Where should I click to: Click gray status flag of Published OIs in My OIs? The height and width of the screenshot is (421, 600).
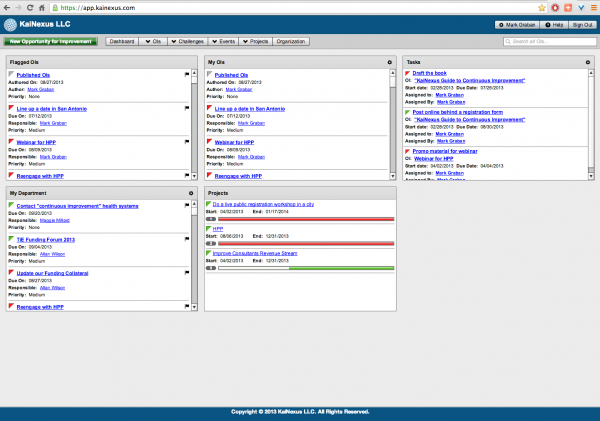(x=209, y=74)
